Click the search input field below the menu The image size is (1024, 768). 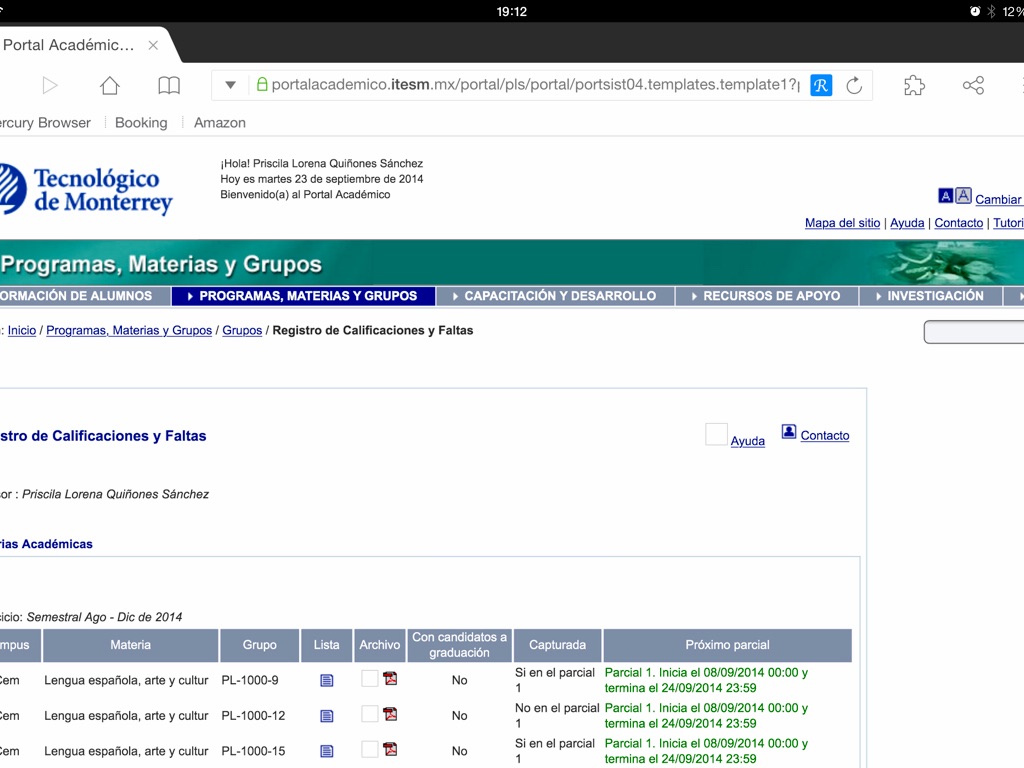tap(975, 332)
